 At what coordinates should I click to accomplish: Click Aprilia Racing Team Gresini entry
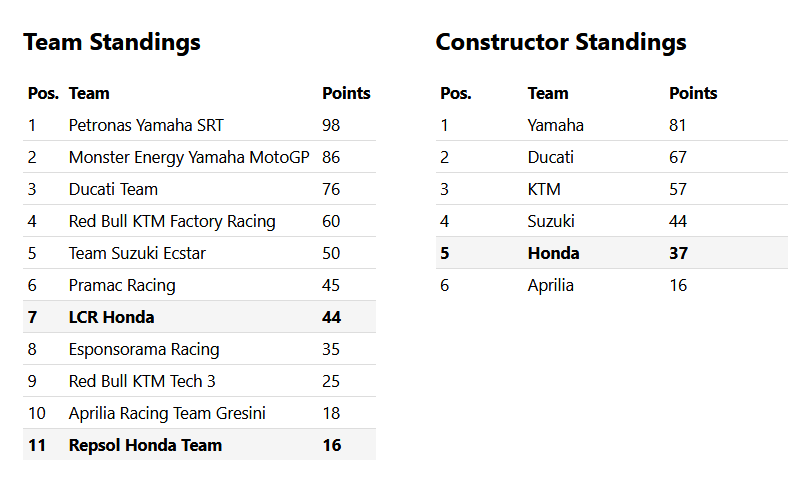click(x=167, y=413)
